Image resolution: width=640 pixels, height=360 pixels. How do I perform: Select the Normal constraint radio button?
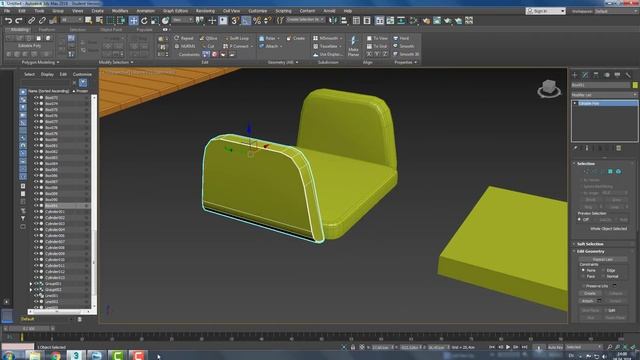[x=603, y=276]
